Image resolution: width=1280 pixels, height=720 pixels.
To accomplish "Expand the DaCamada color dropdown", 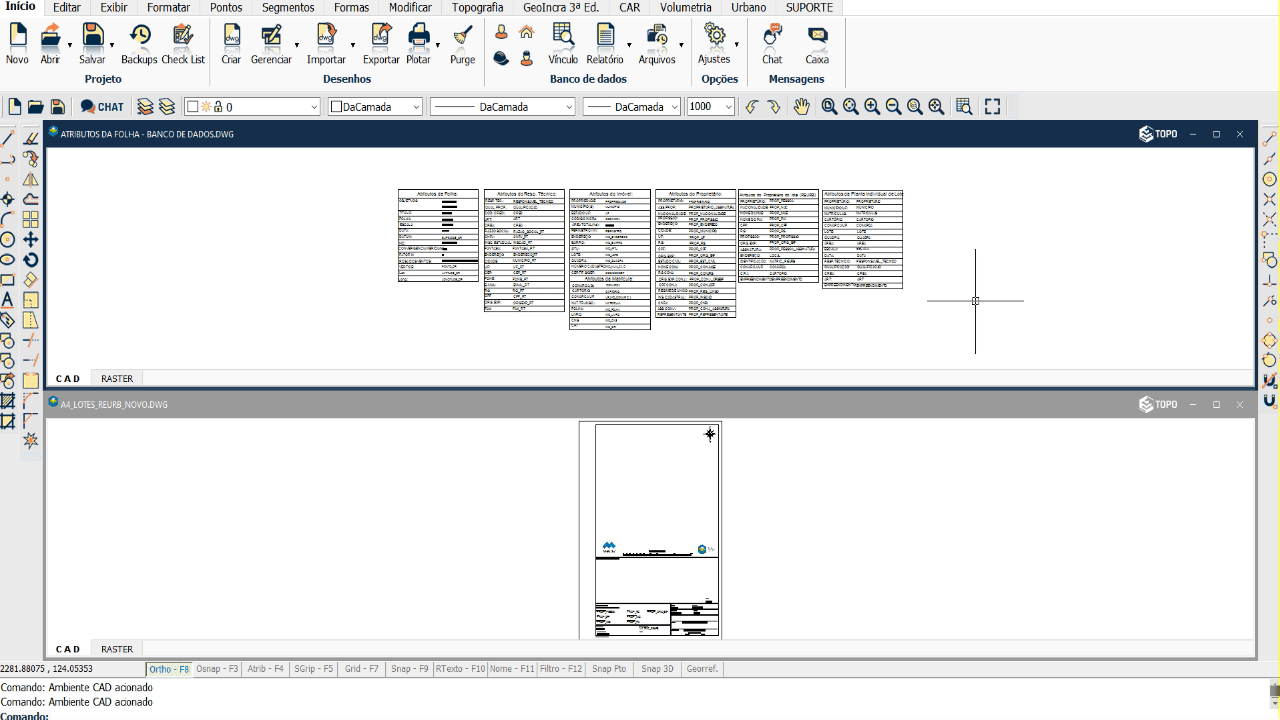I will 375,107.
